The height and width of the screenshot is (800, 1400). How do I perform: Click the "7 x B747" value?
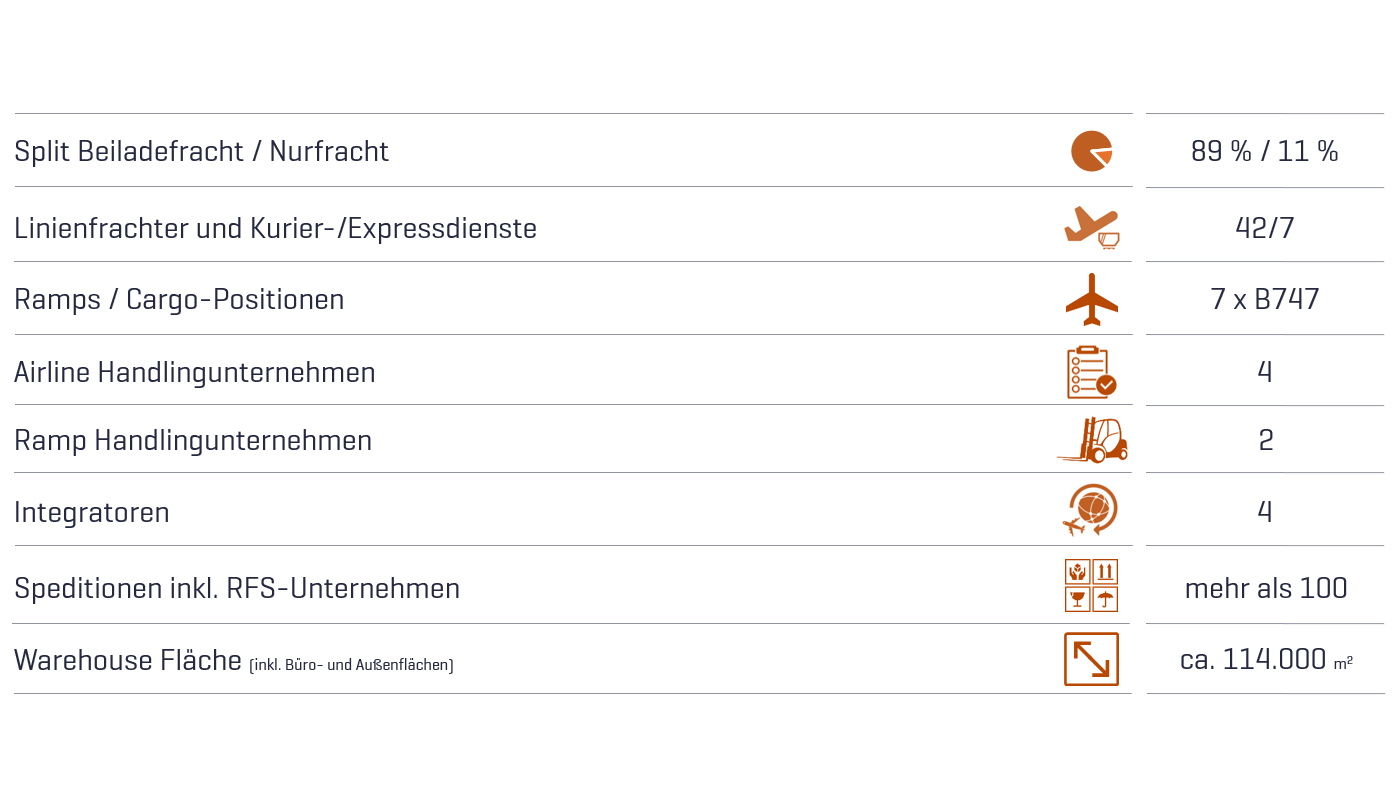click(x=1264, y=299)
